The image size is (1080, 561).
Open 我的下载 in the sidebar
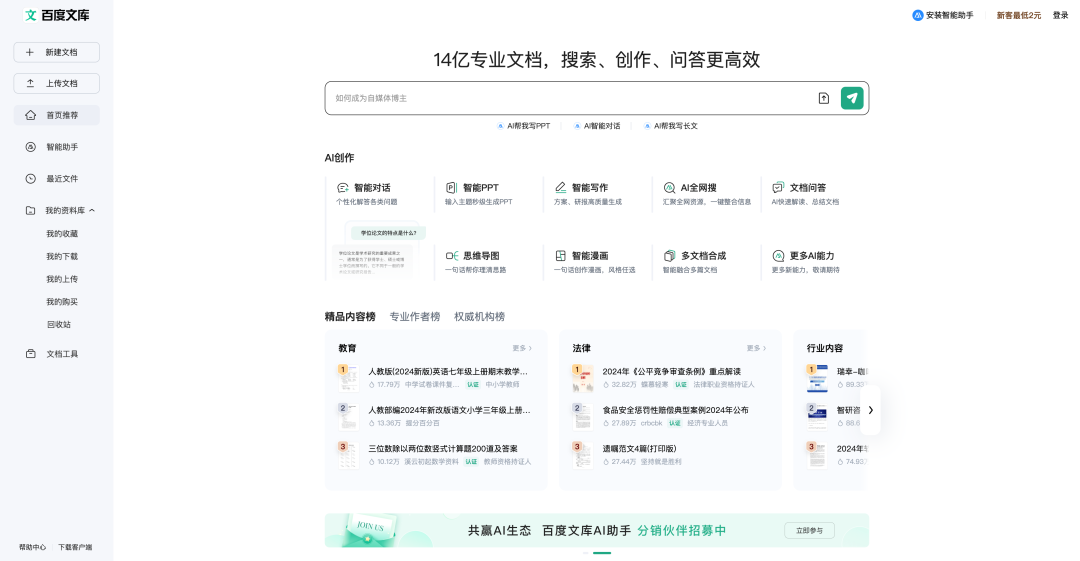pos(62,256)
